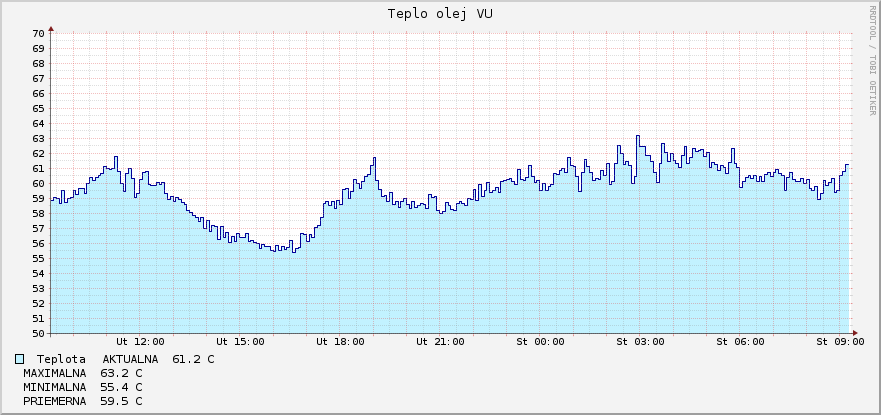This screenshot has height=415, width=881.
Task: Click the graph title Teplo olej VU
Action: click(440, 14)
